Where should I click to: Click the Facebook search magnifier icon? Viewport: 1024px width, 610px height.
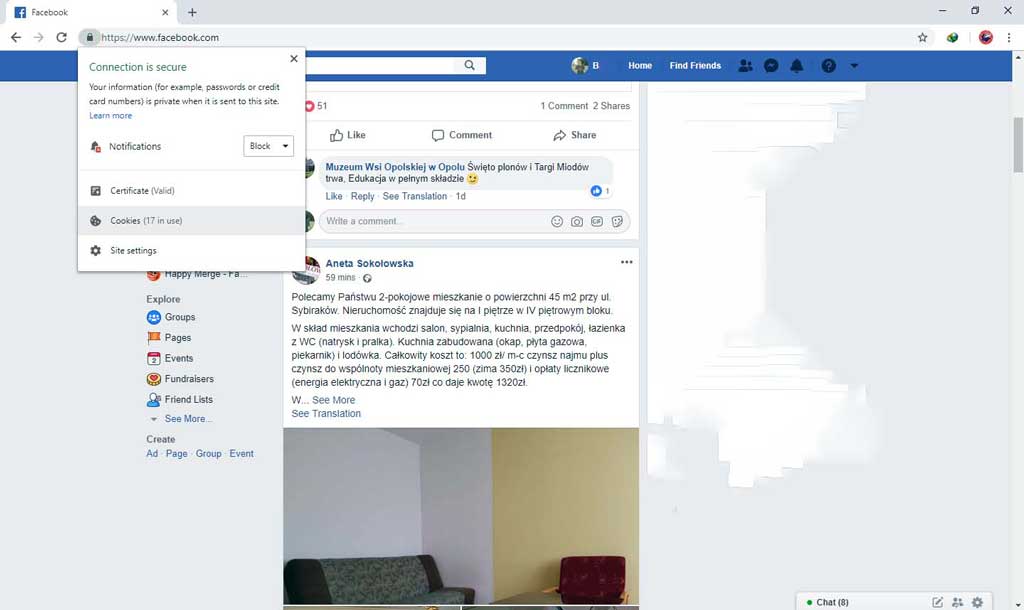coord(470,65)
